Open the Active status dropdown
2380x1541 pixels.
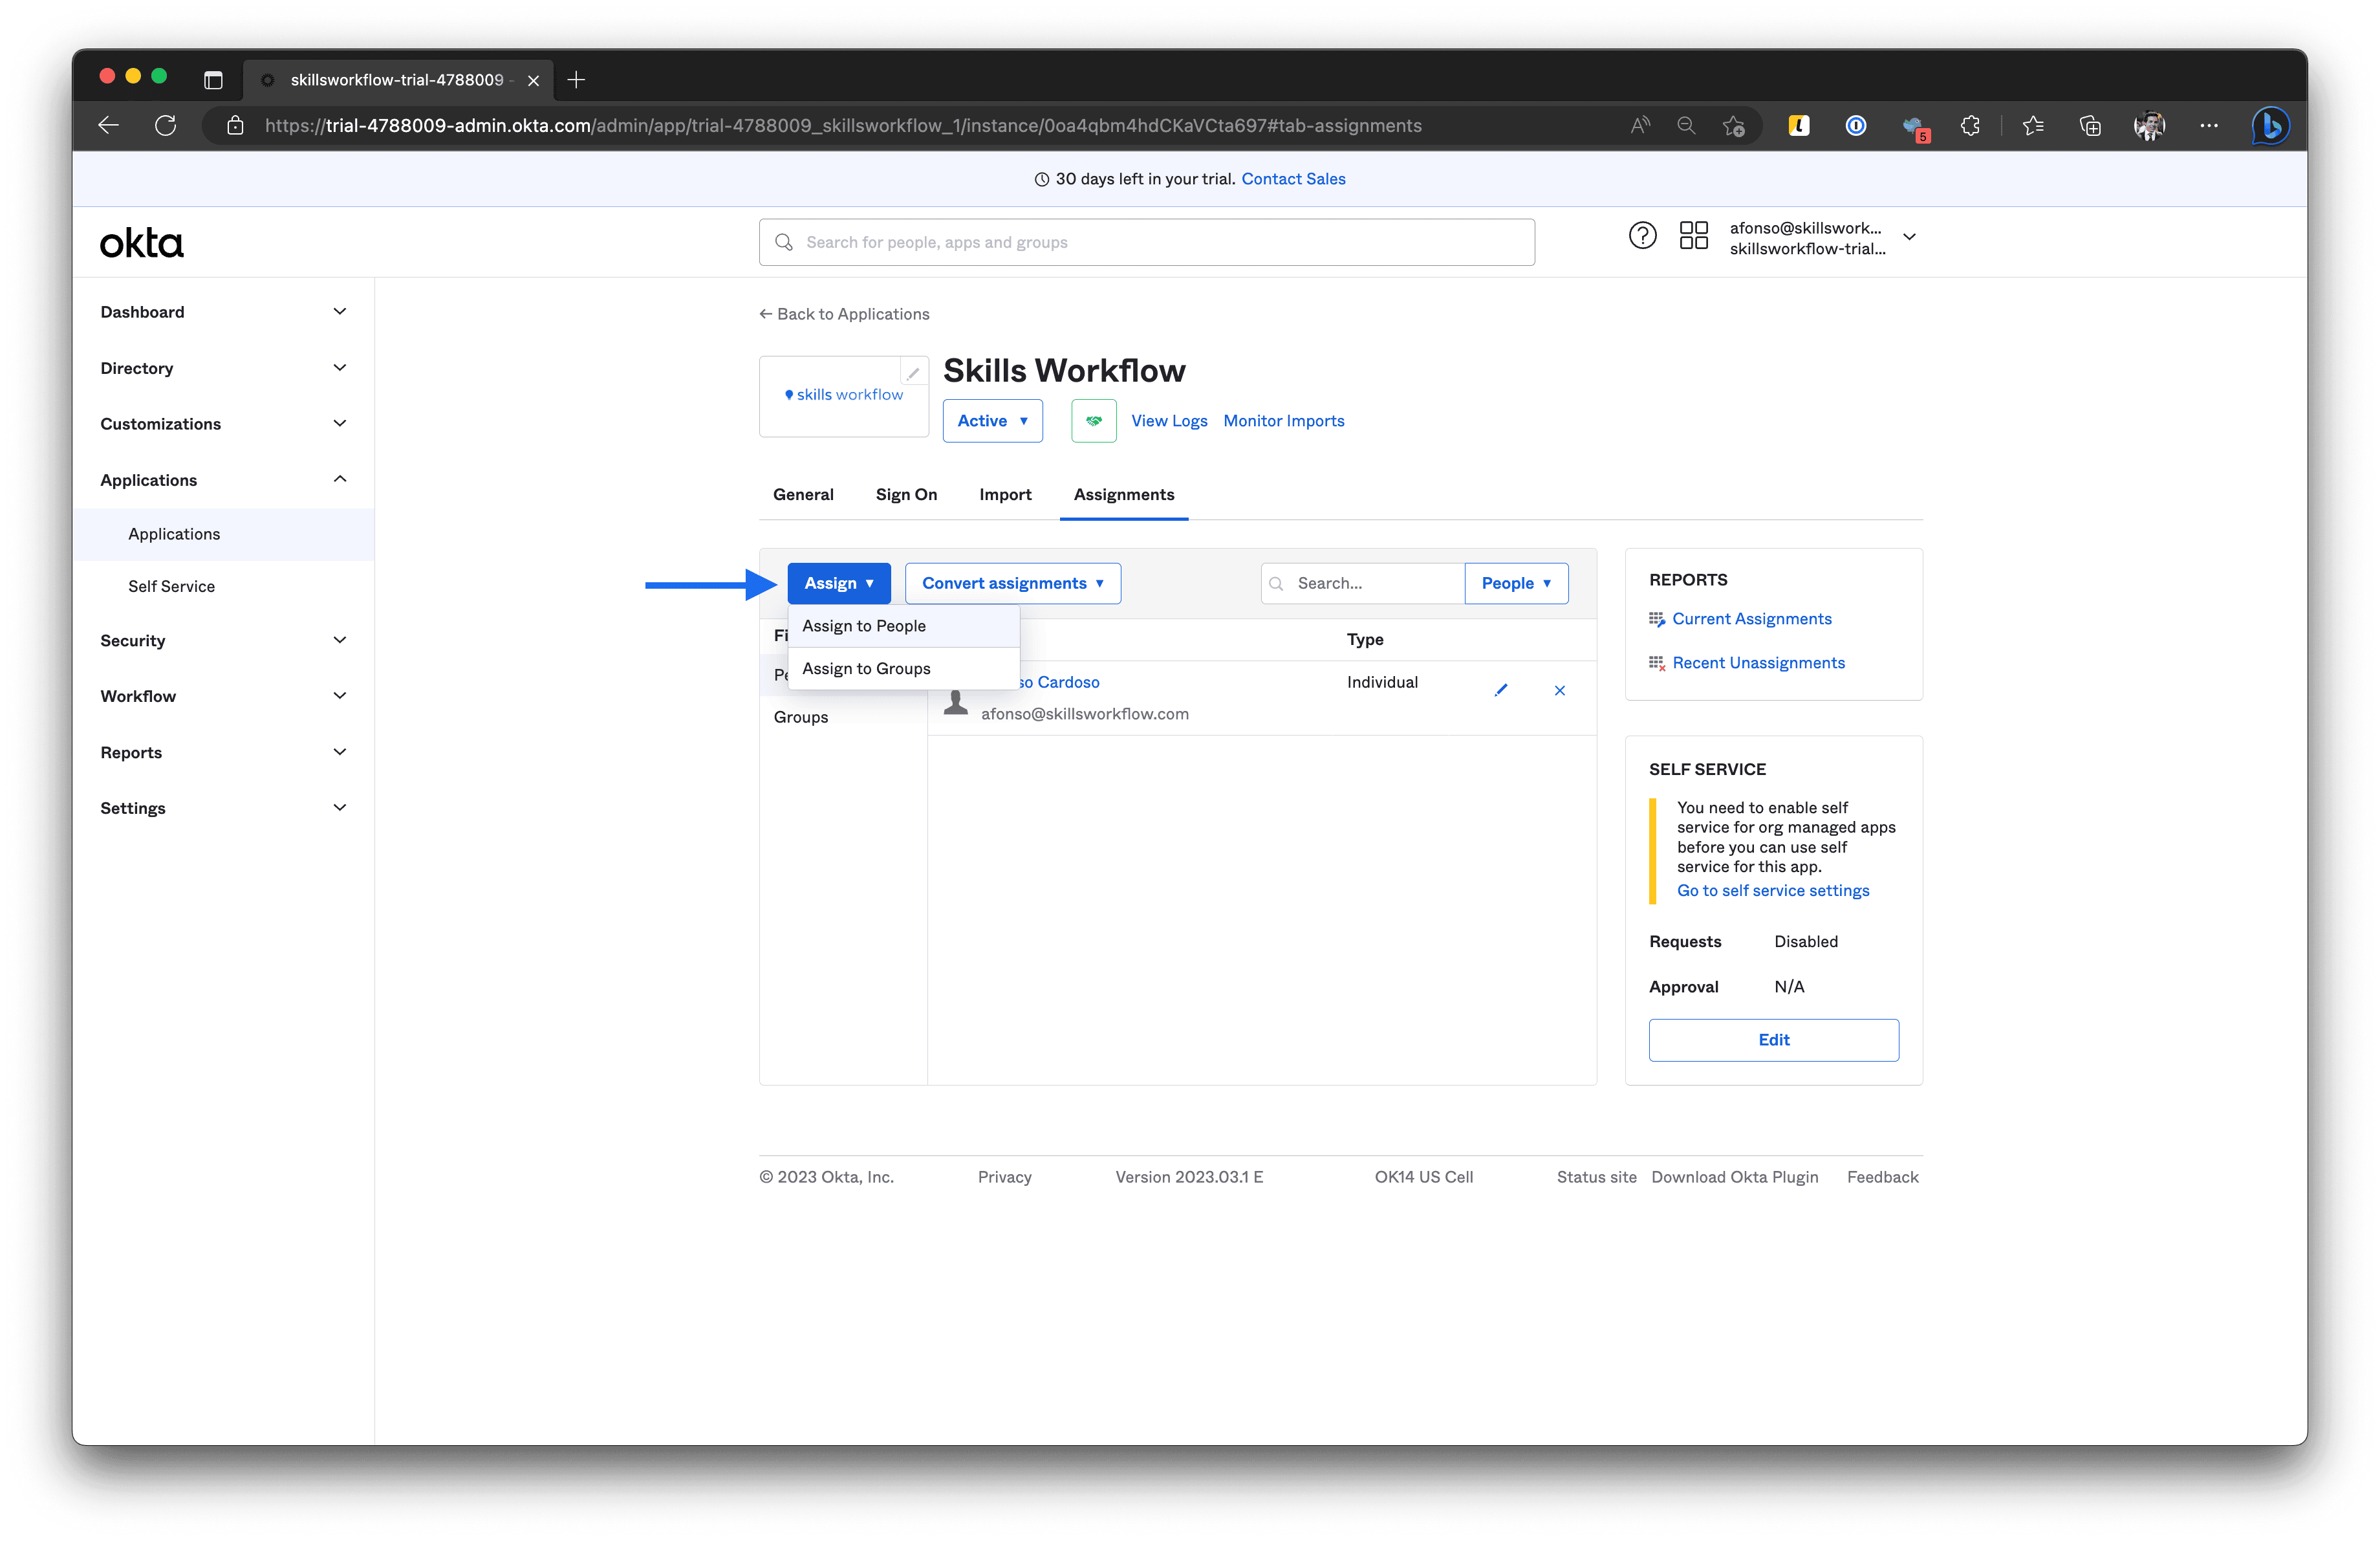992,421
